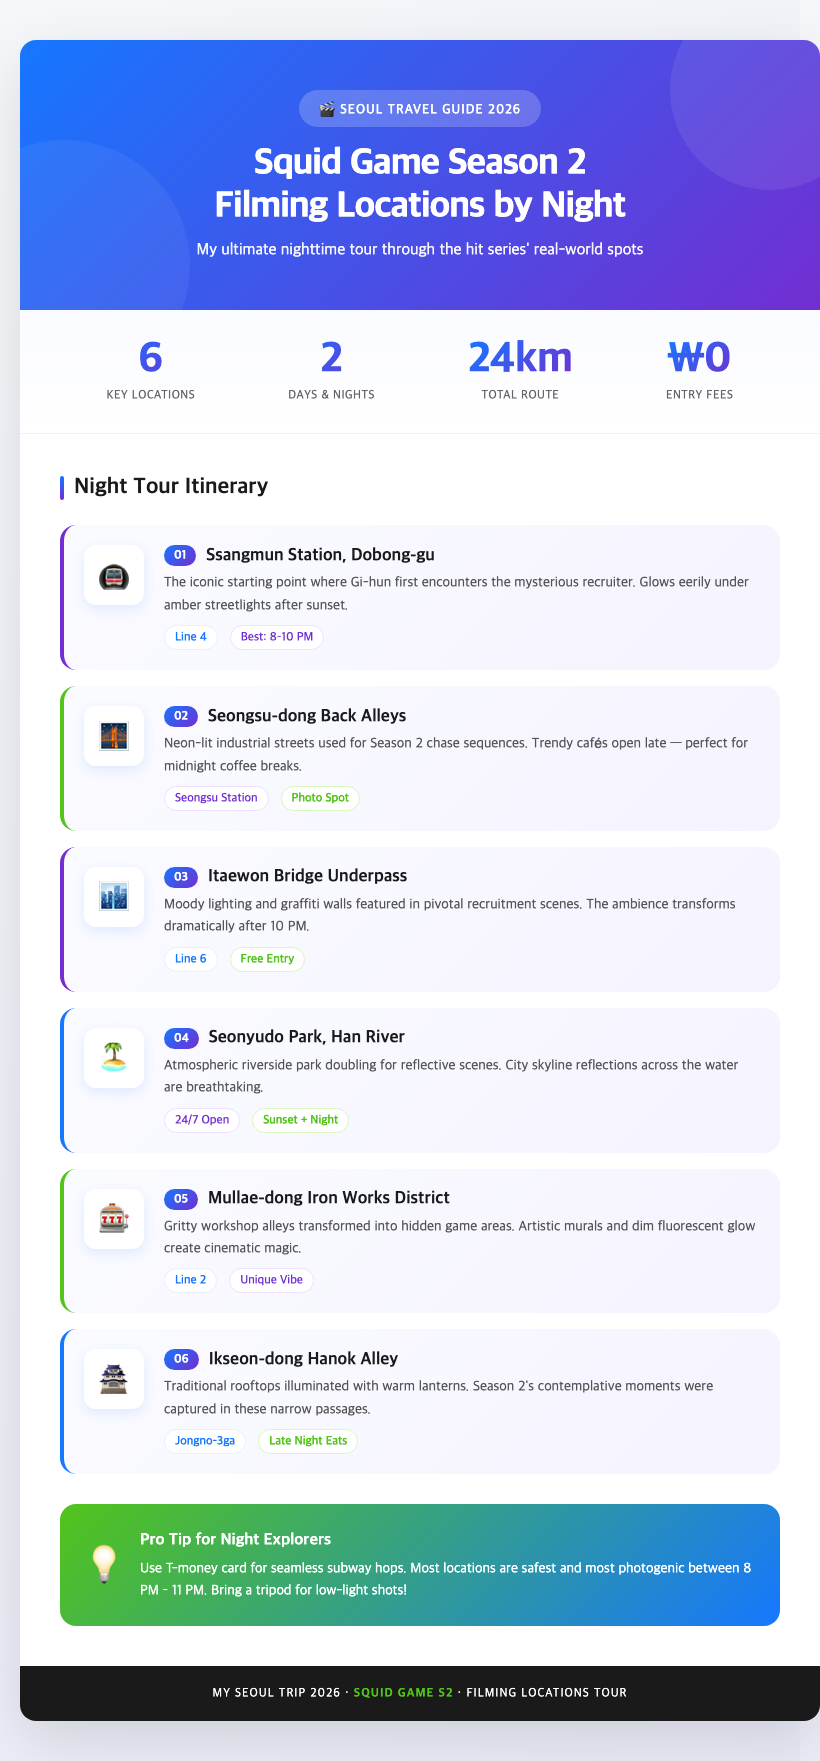Select the Best: 8-10 PM tag
The image size is (820, 1761).
[x=277, y=637]
